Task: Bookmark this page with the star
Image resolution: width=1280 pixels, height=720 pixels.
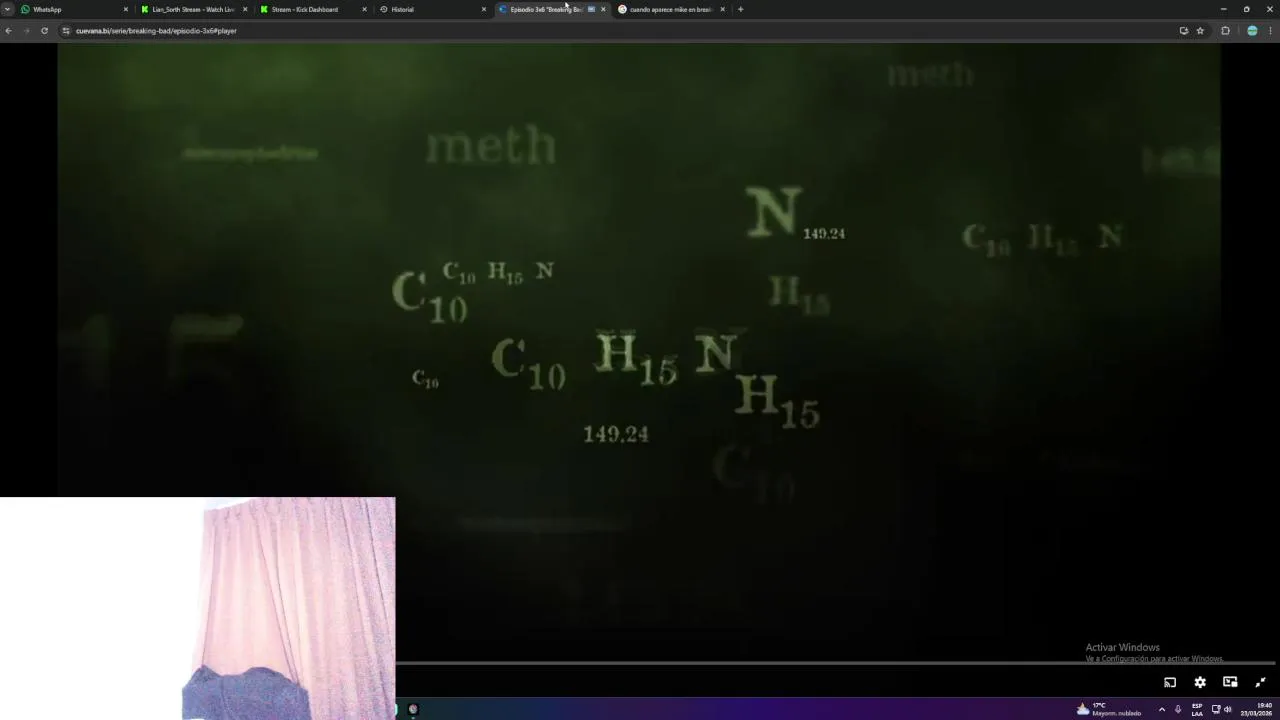Action: tap(1200, 31)
